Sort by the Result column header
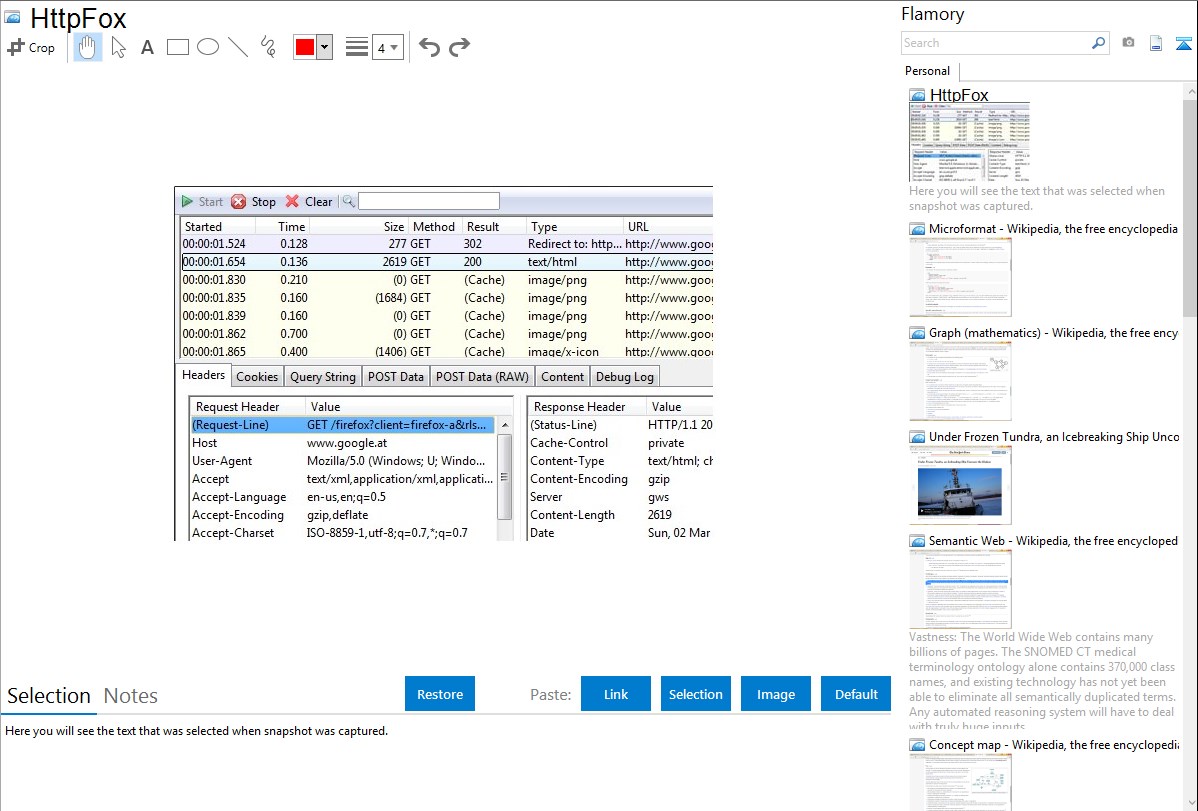1198x811 pixels. (494, 227)
